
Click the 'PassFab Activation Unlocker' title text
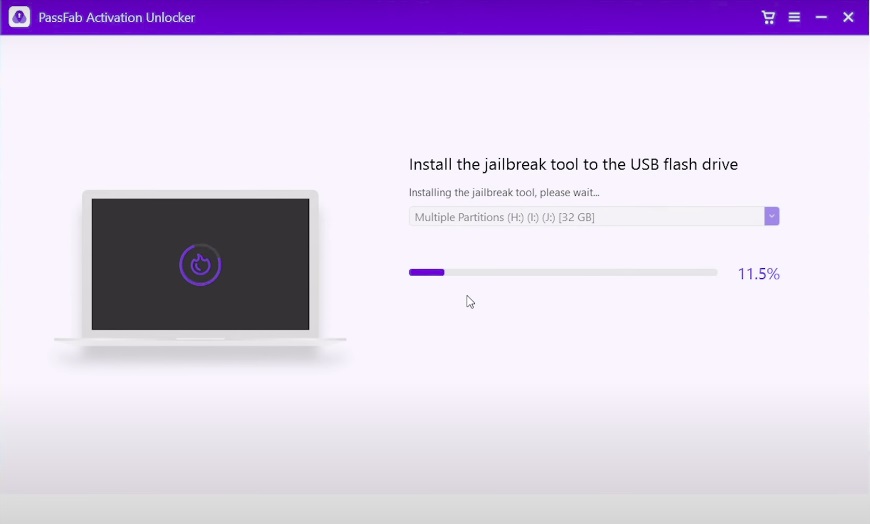(116, 18)
